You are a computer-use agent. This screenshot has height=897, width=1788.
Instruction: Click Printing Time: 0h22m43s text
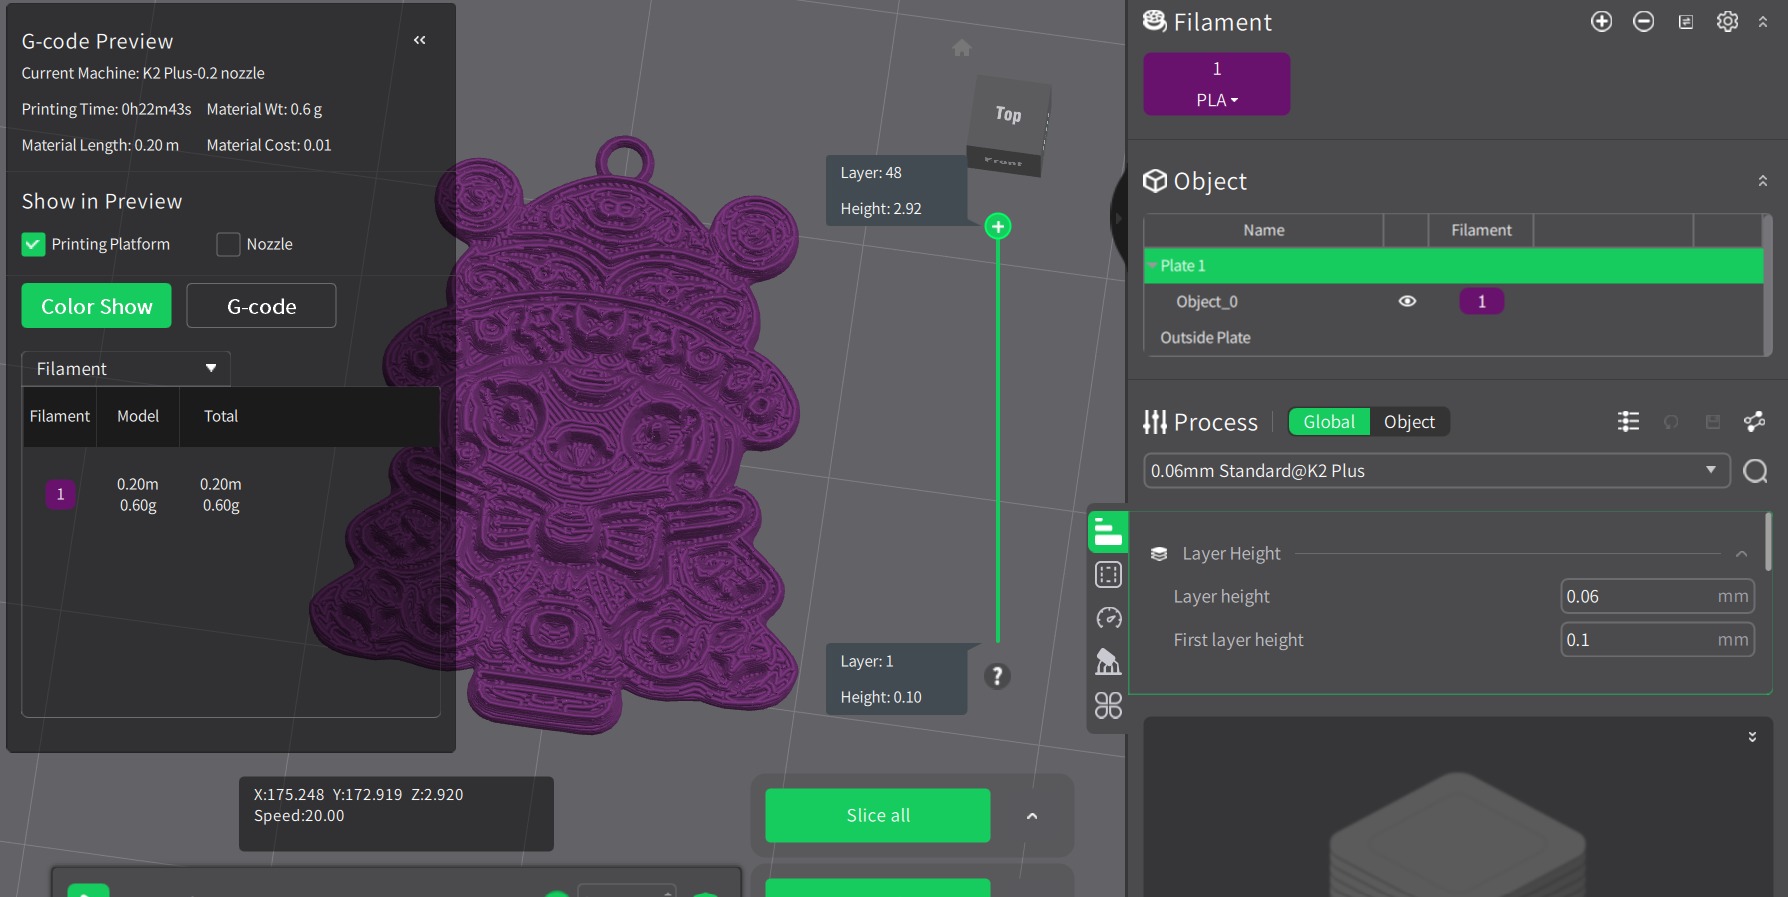[x=106, y=109]
